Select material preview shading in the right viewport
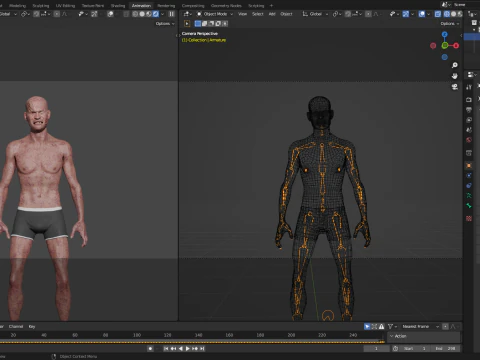The image size is (480, 360). pyautogui.click(x=460, y=14)
